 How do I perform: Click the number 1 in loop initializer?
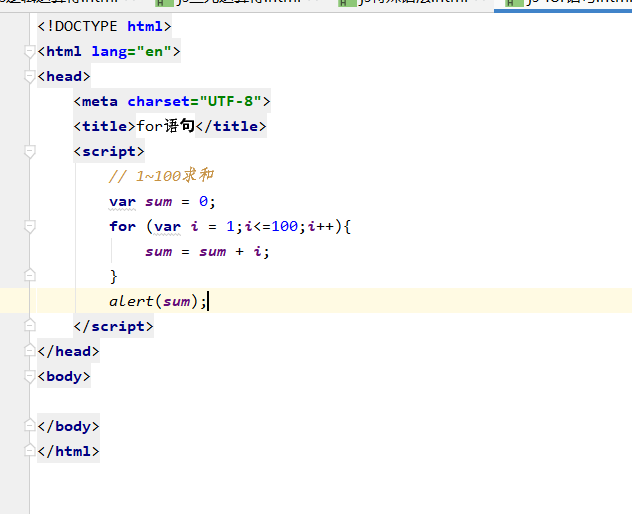[x=230, y=226]
